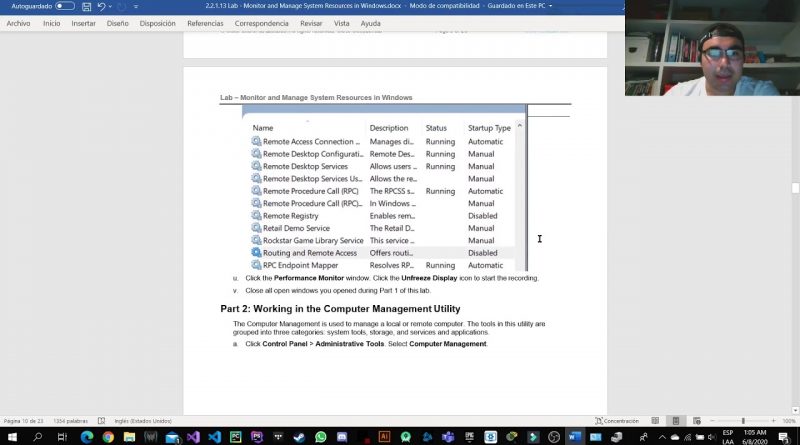Switch to Web Layout view icon
The height and width of the screenshot is (445, 800).
696,421
